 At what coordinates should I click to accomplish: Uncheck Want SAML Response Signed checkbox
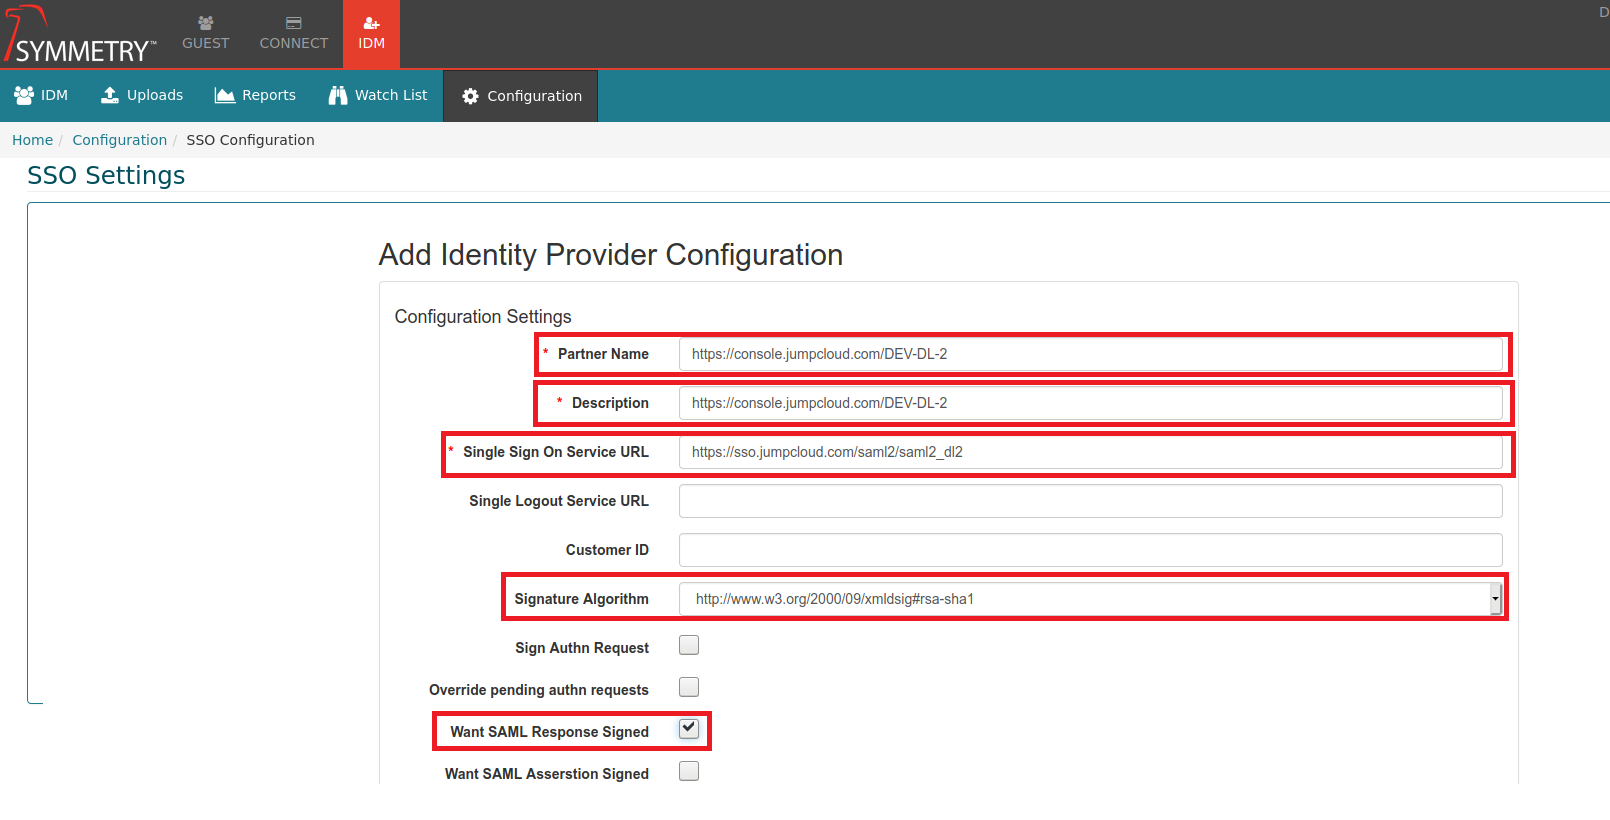click(x=689, y=729)
